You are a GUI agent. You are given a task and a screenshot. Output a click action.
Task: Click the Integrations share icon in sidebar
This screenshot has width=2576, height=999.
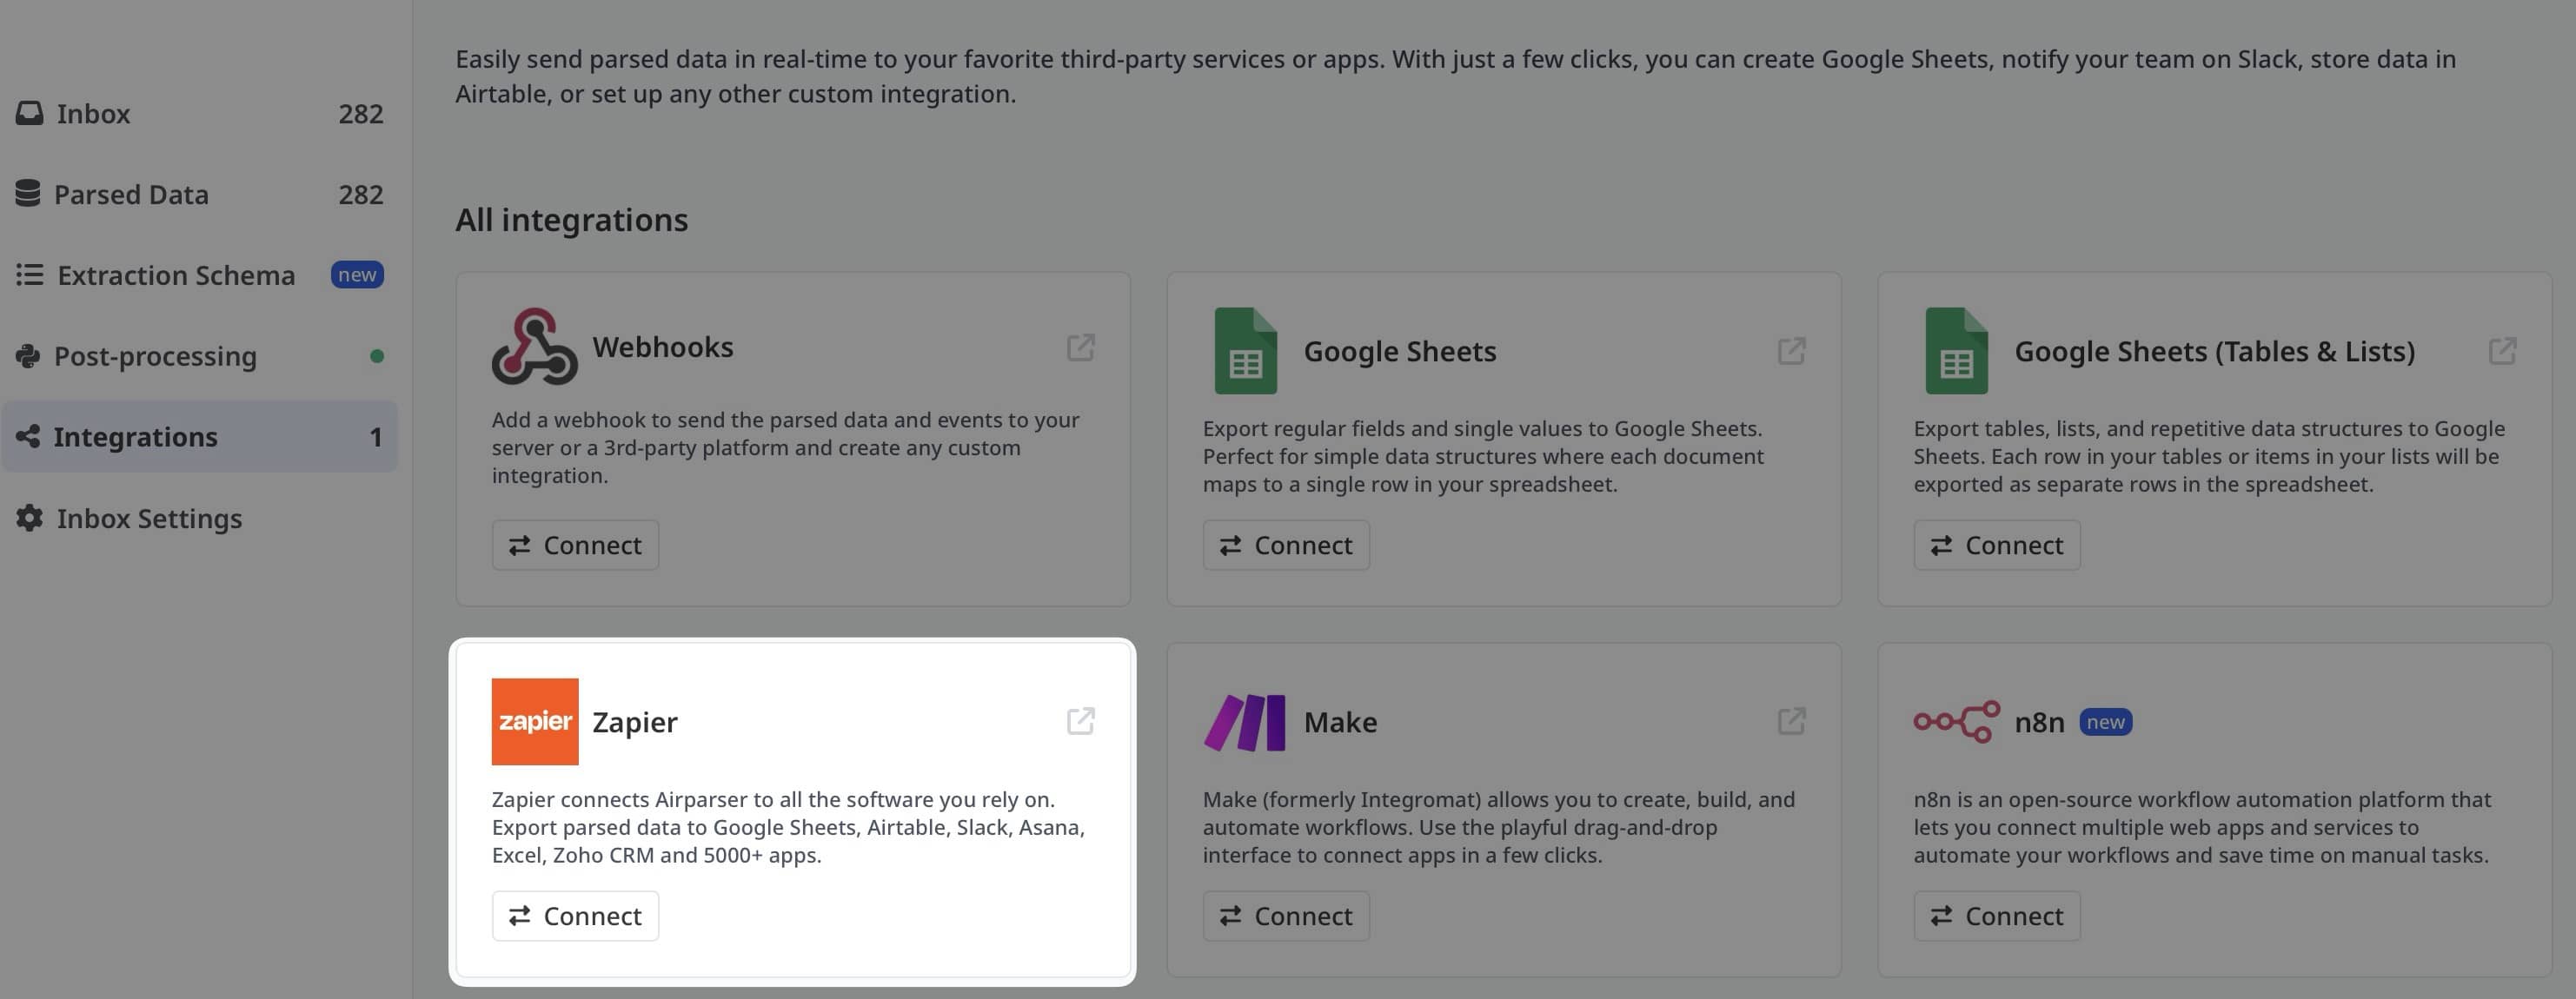click(x=28, y=436)
